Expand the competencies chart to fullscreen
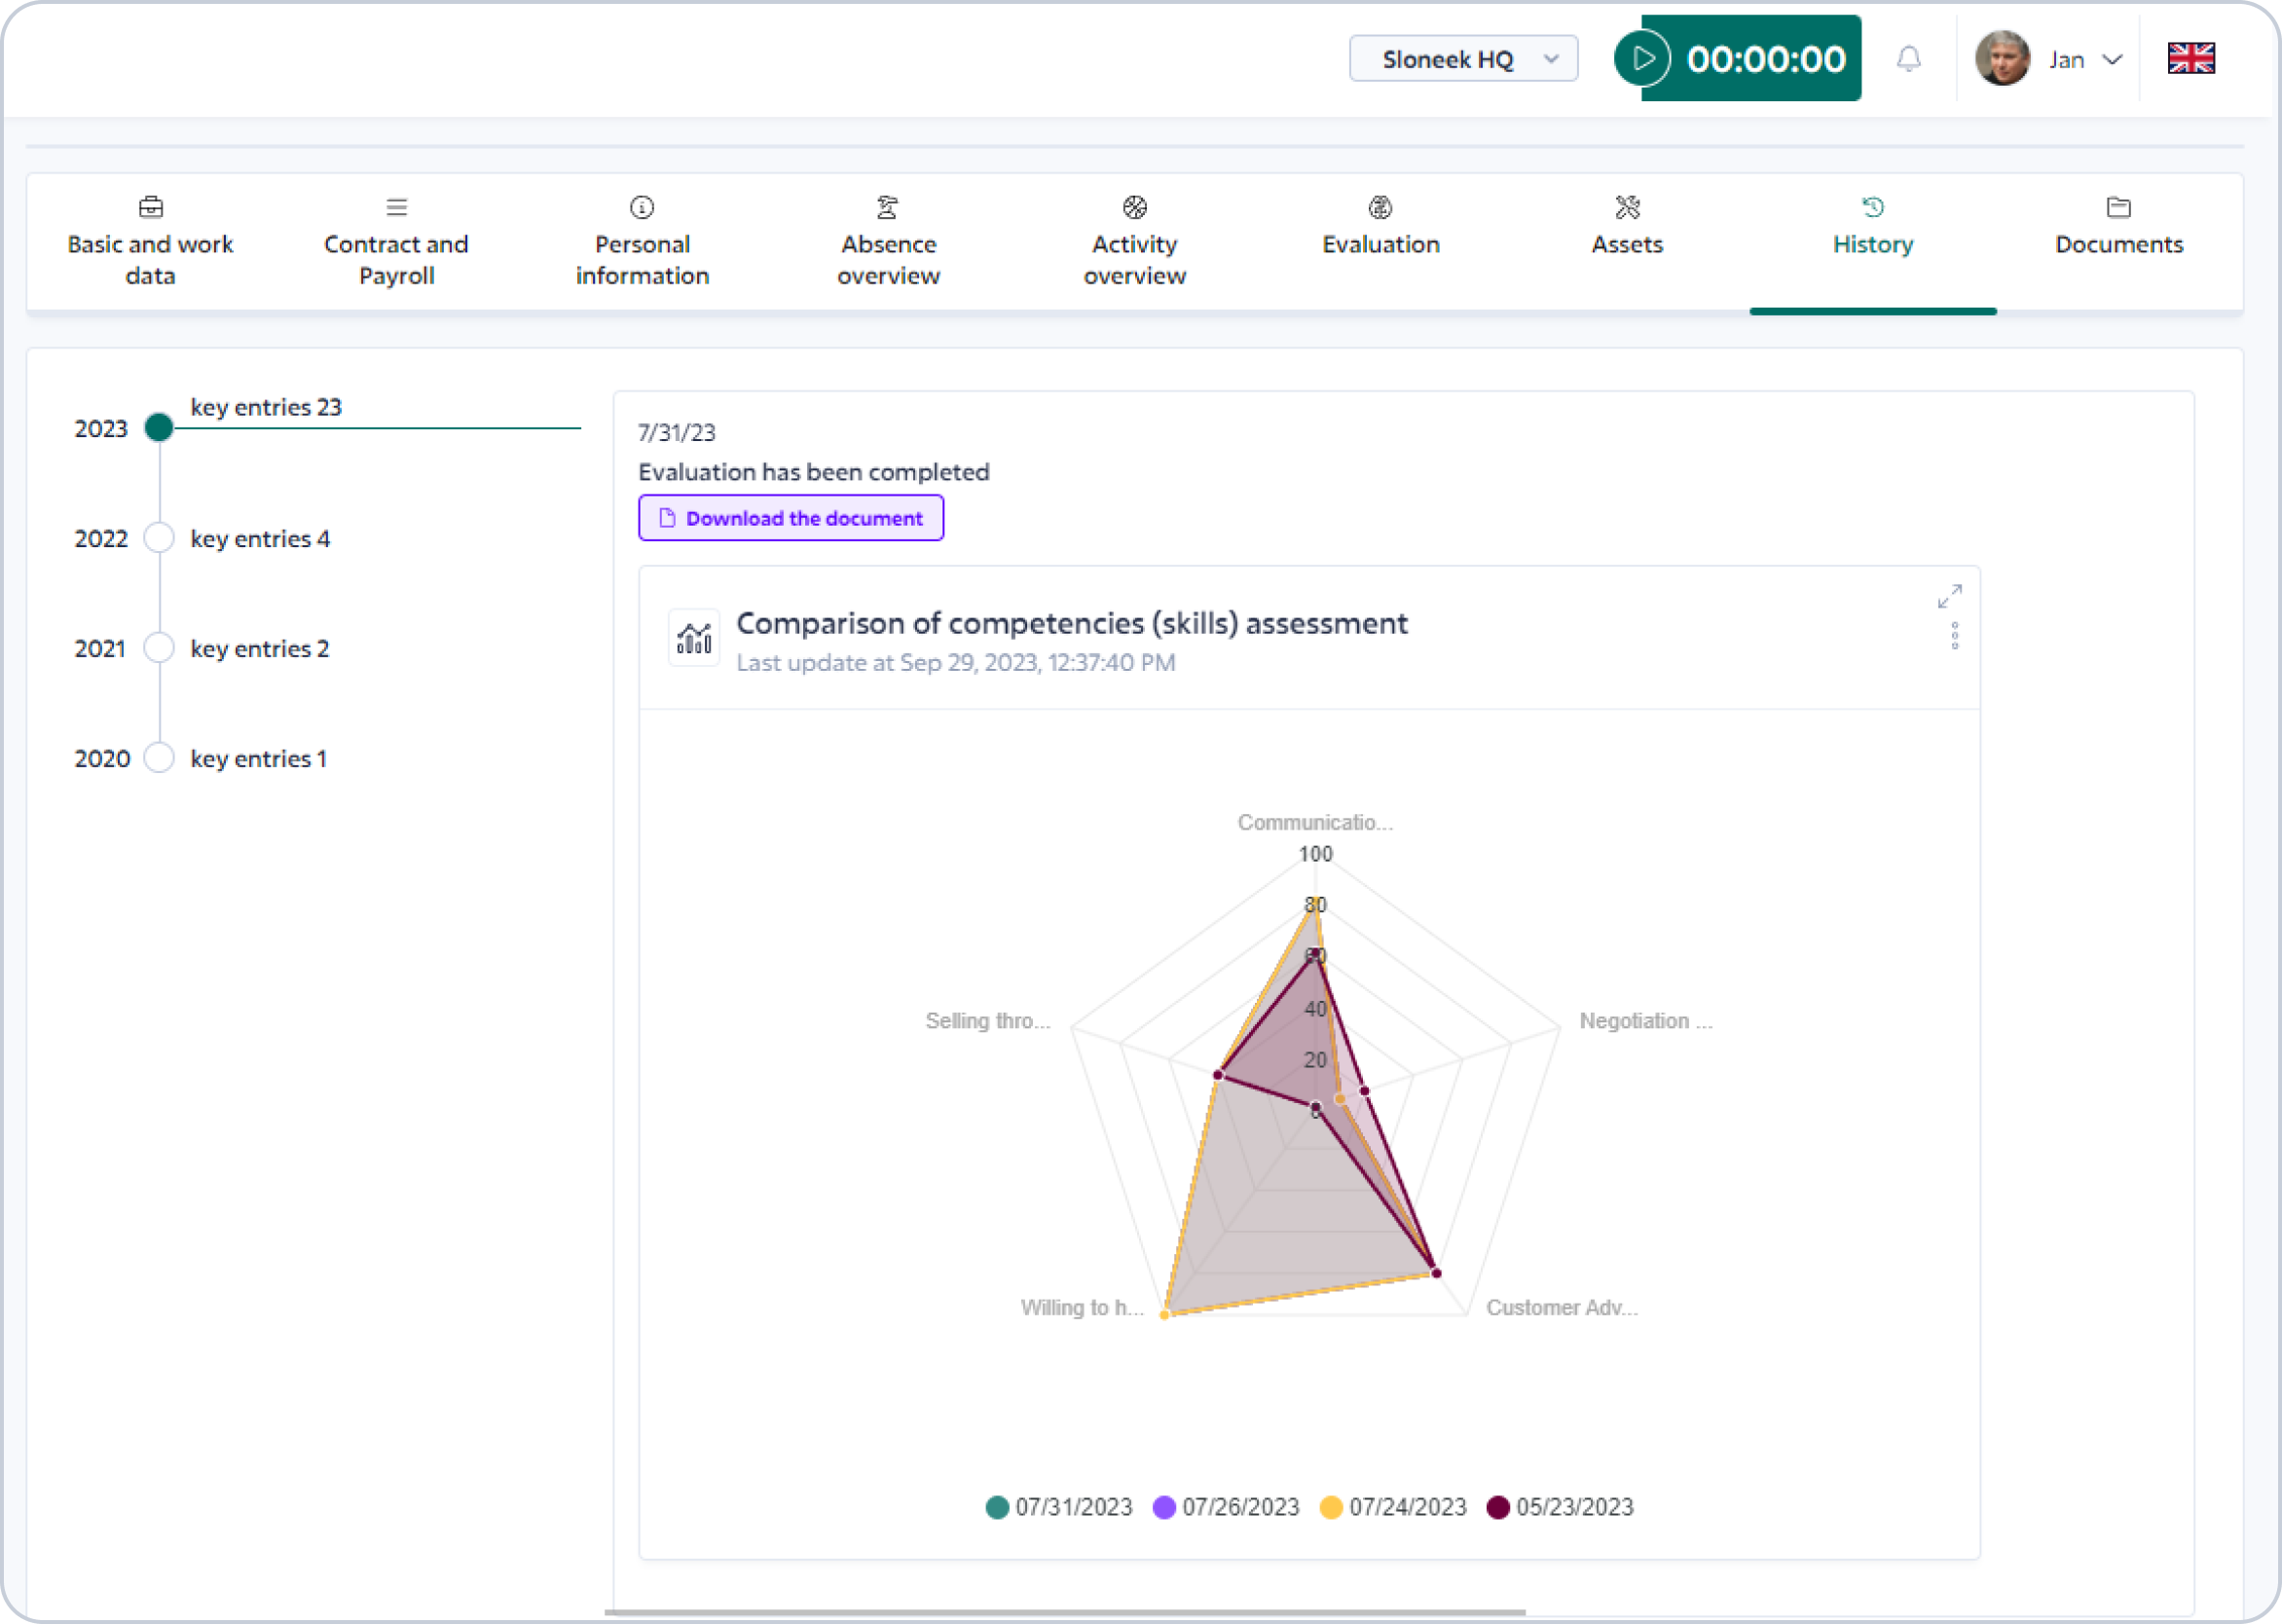The width and height of the screenshot is (2282, 1624). [1950, 596]
